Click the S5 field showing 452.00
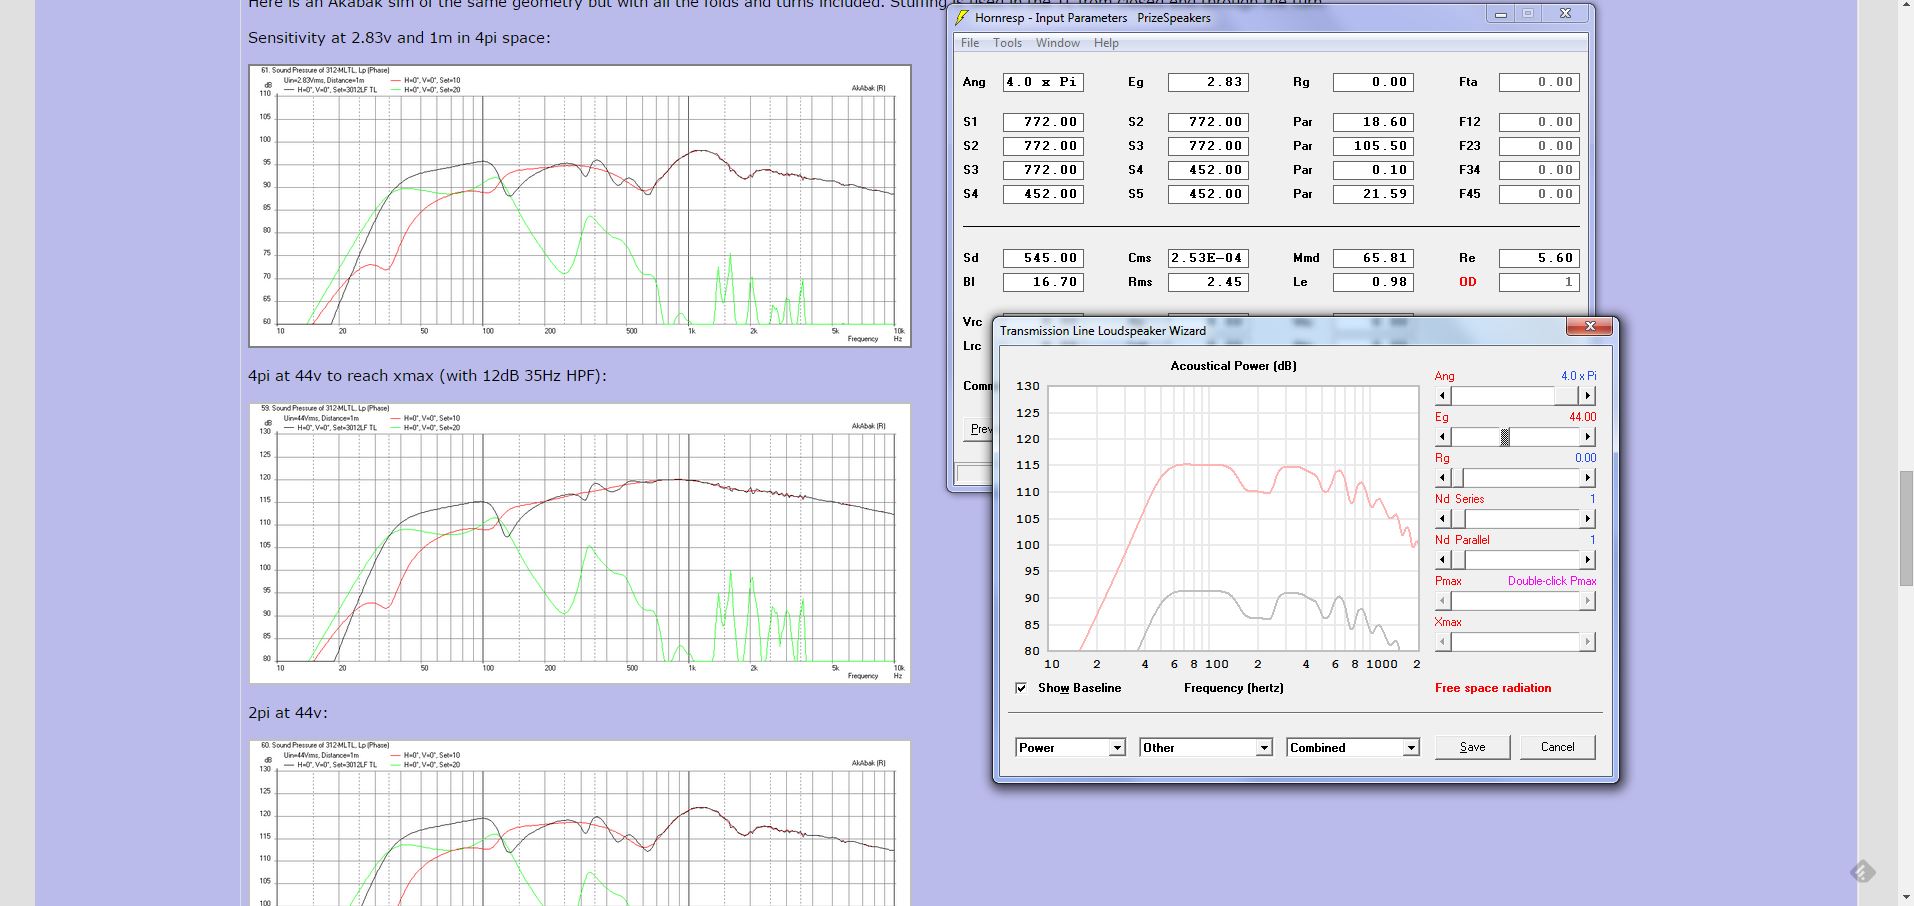This screenshot has width=1914, height=906. point(1208,194)
